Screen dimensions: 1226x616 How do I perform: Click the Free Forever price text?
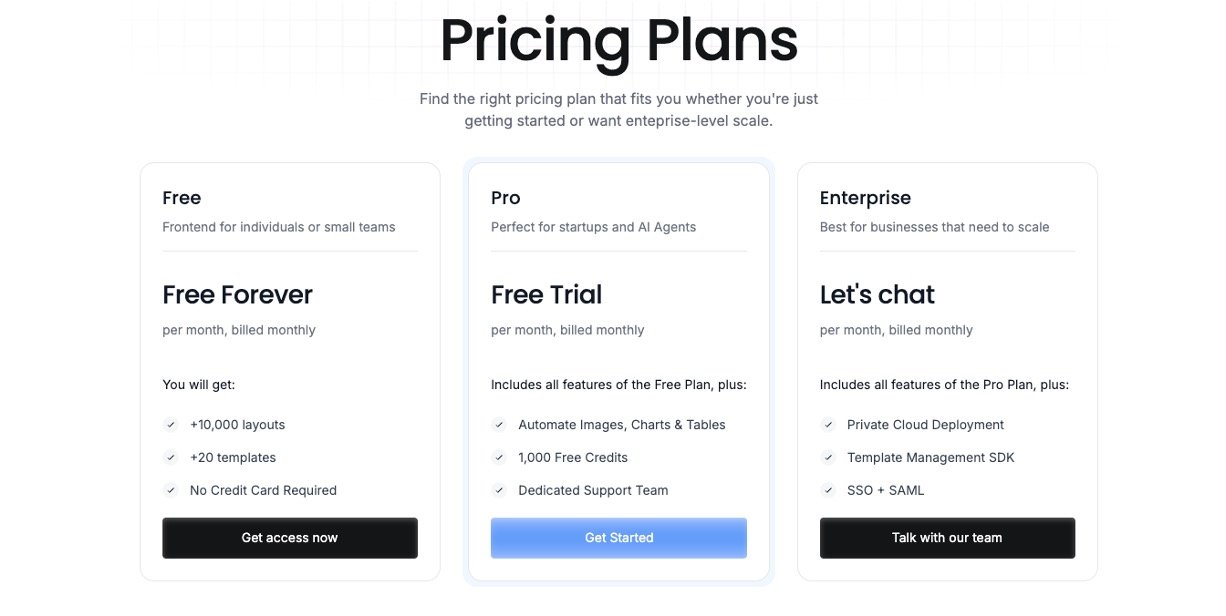click(237, 295)
